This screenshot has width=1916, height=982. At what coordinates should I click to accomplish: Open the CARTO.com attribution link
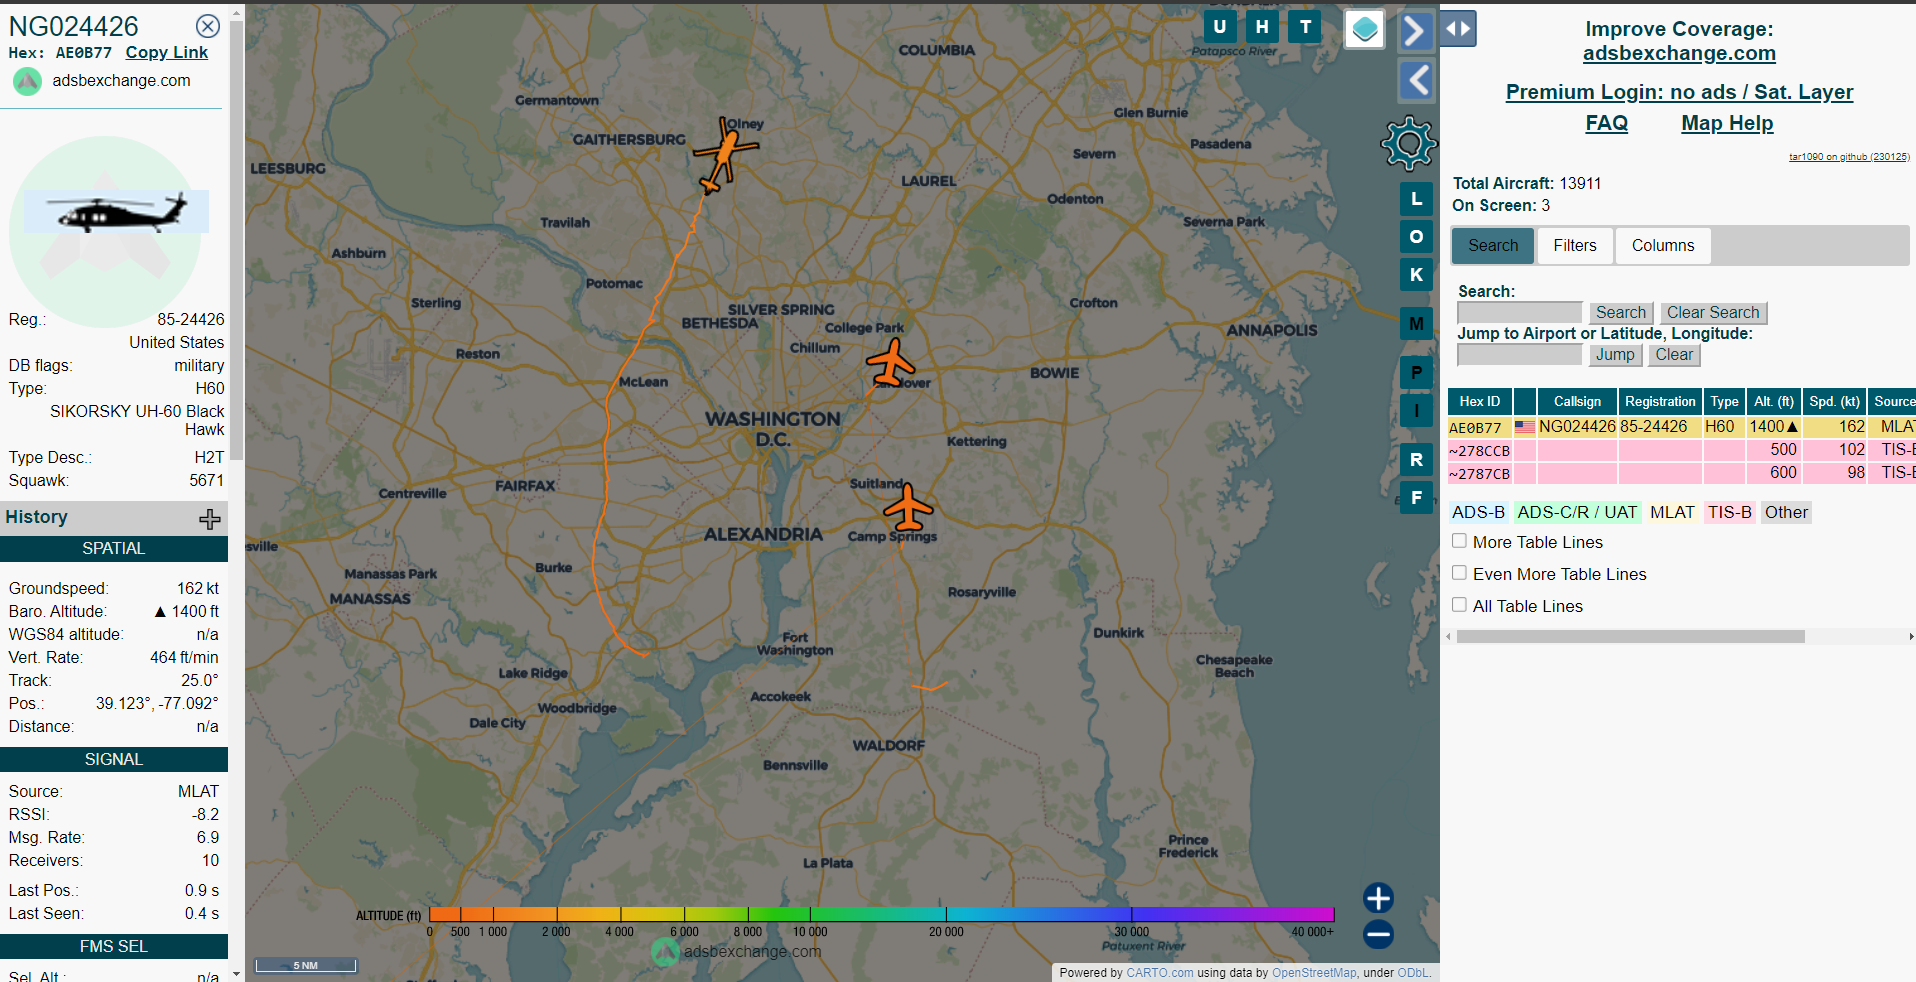[1160, 973]
